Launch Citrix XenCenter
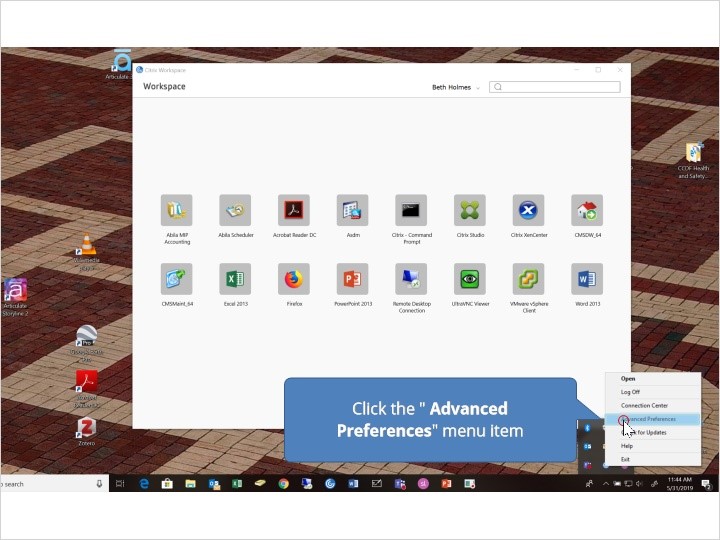Image resolution: width=720 pixels, height=540 pixels. (x=528, y=211)
